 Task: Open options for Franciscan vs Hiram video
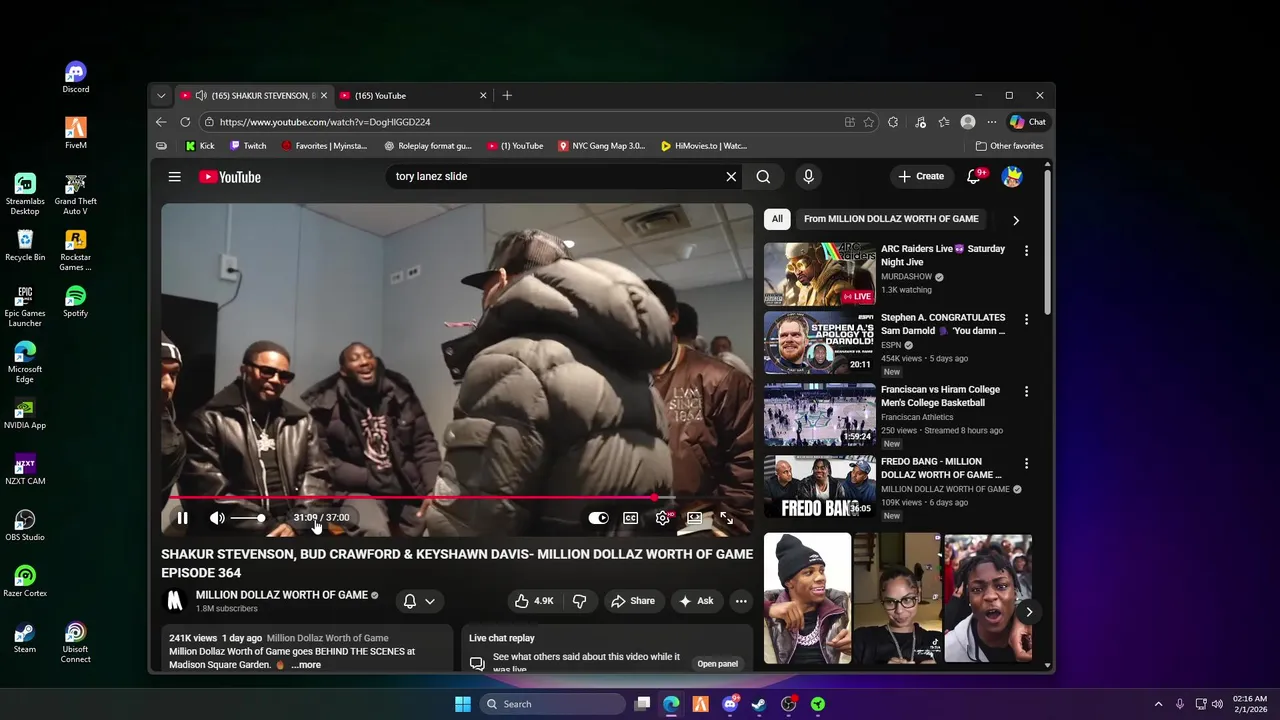[1026, 392]
